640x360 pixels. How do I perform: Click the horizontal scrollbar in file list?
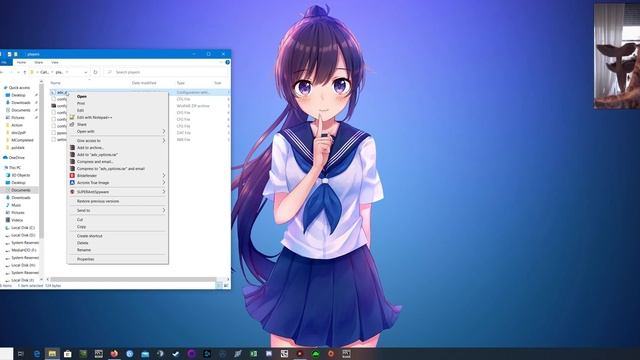click(133, 280)
